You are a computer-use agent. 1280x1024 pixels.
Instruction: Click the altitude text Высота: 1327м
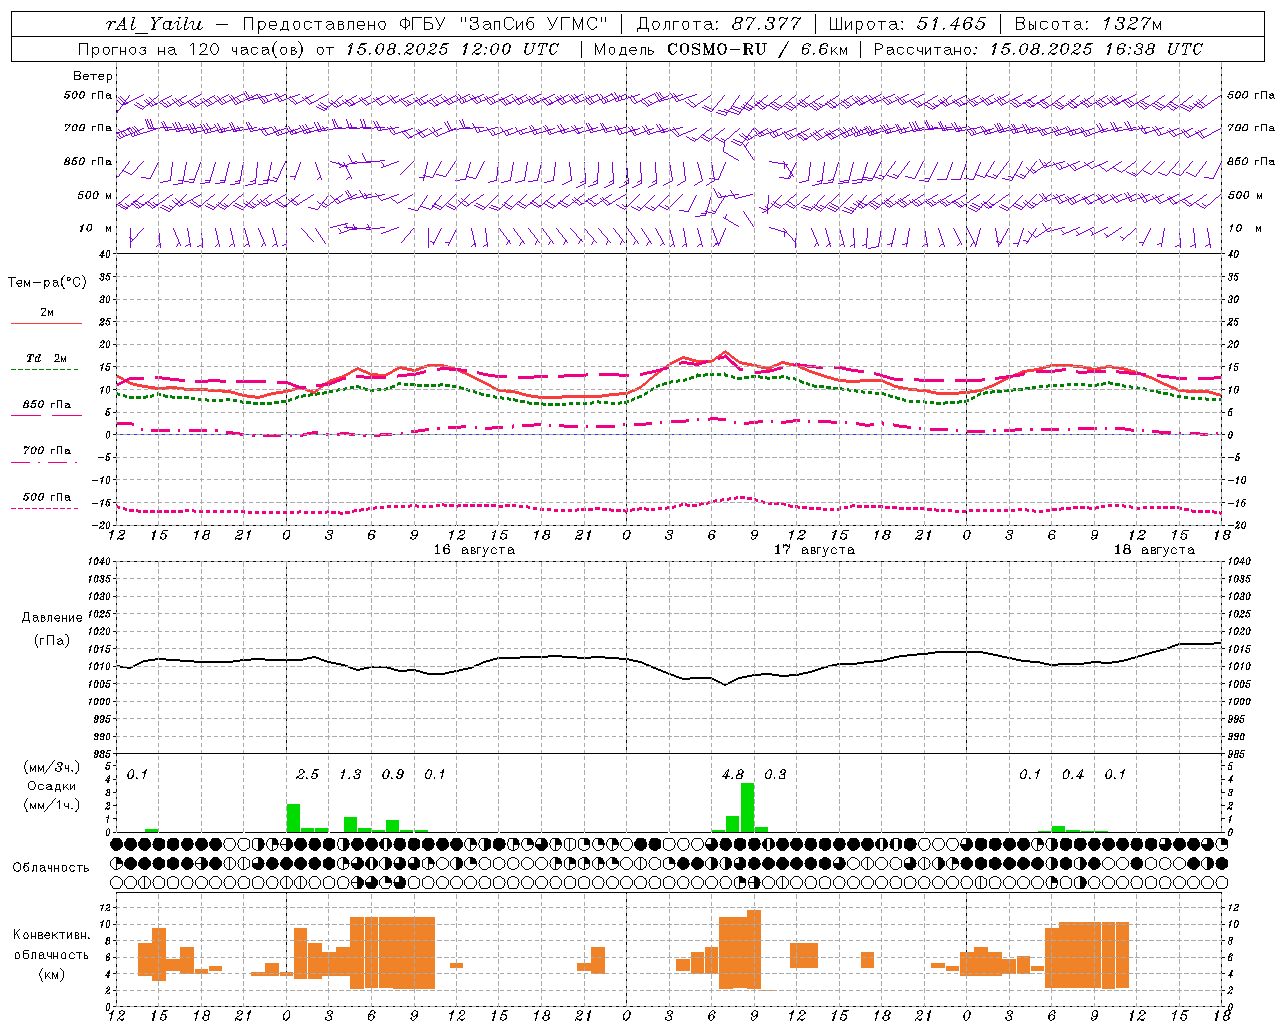click(1088, 24)
